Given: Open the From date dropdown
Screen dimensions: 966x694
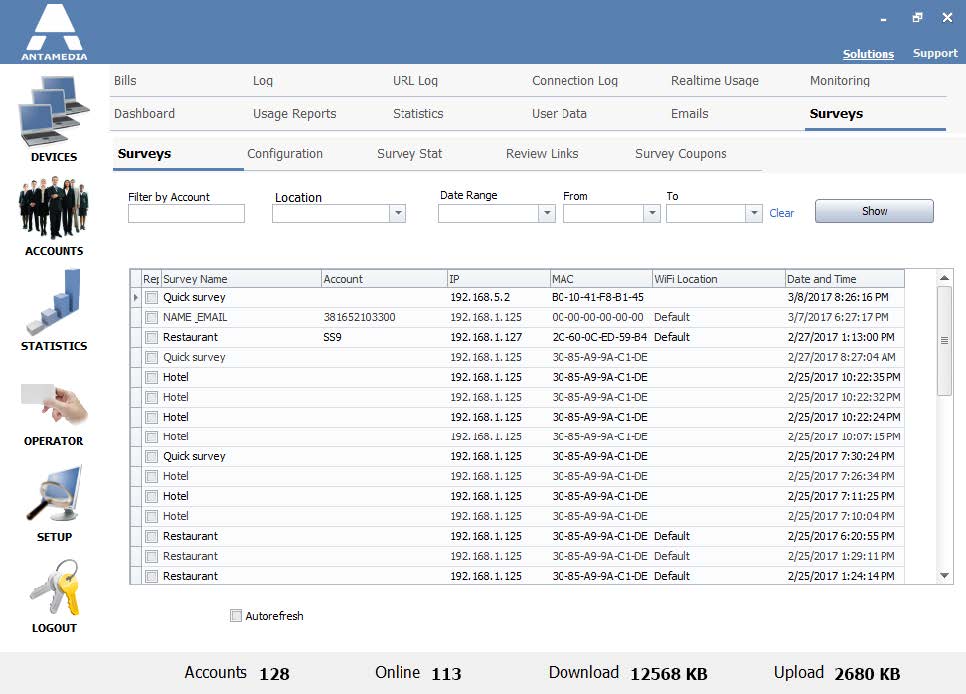Looking at the screenshot, I should pyautogui.click(x=652, y=213).
